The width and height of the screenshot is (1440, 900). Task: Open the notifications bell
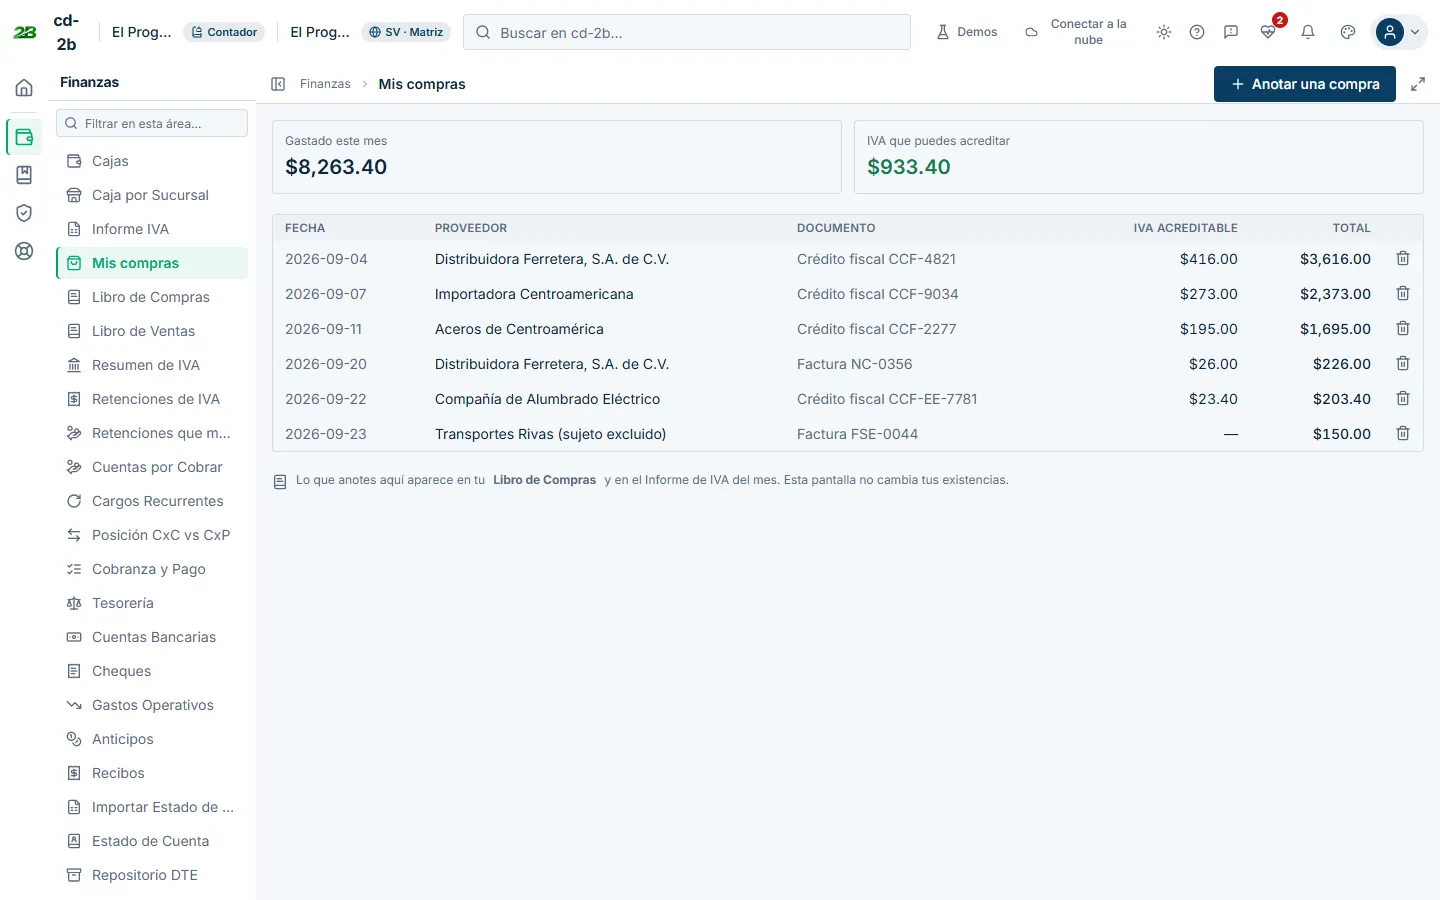(x=1308, y=32)
